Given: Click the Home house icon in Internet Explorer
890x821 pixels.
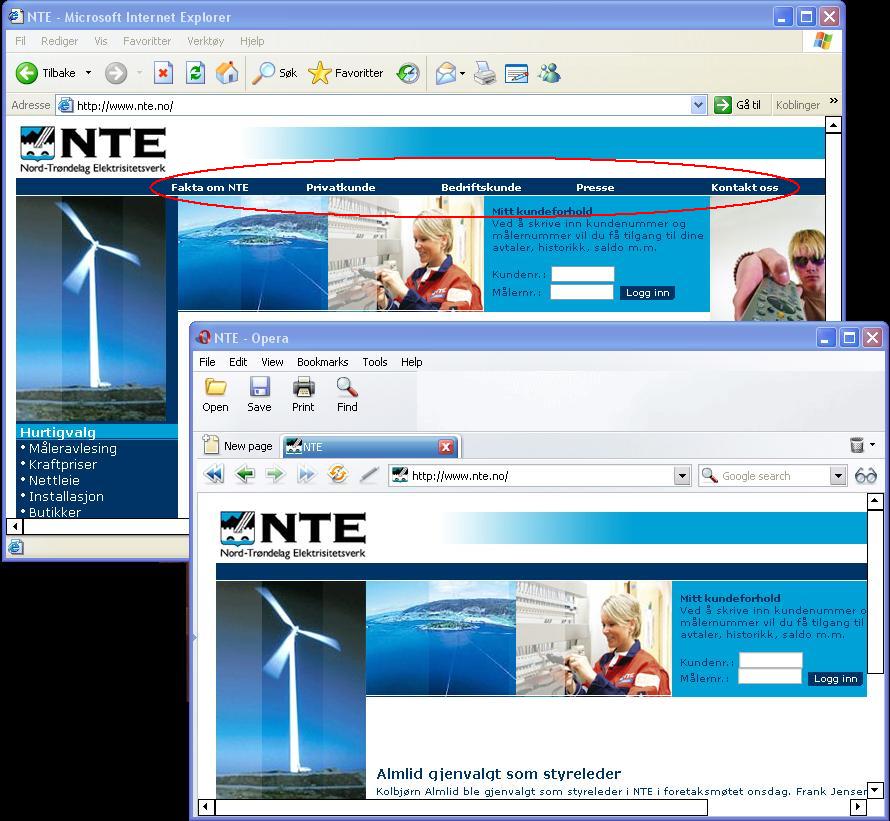Looking at the screenshot, I should (x=227, y=73).
